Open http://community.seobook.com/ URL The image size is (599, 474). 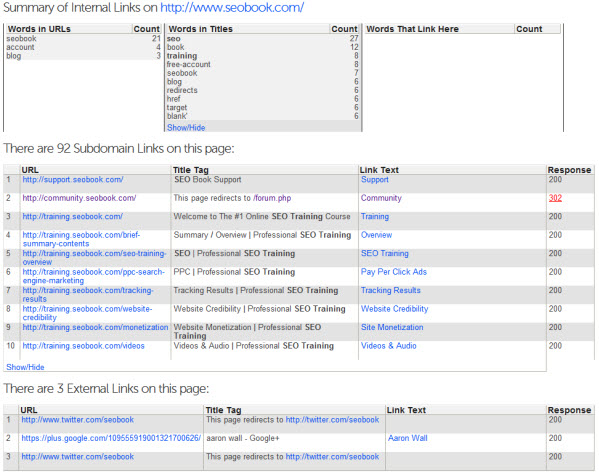pos(79,198)
